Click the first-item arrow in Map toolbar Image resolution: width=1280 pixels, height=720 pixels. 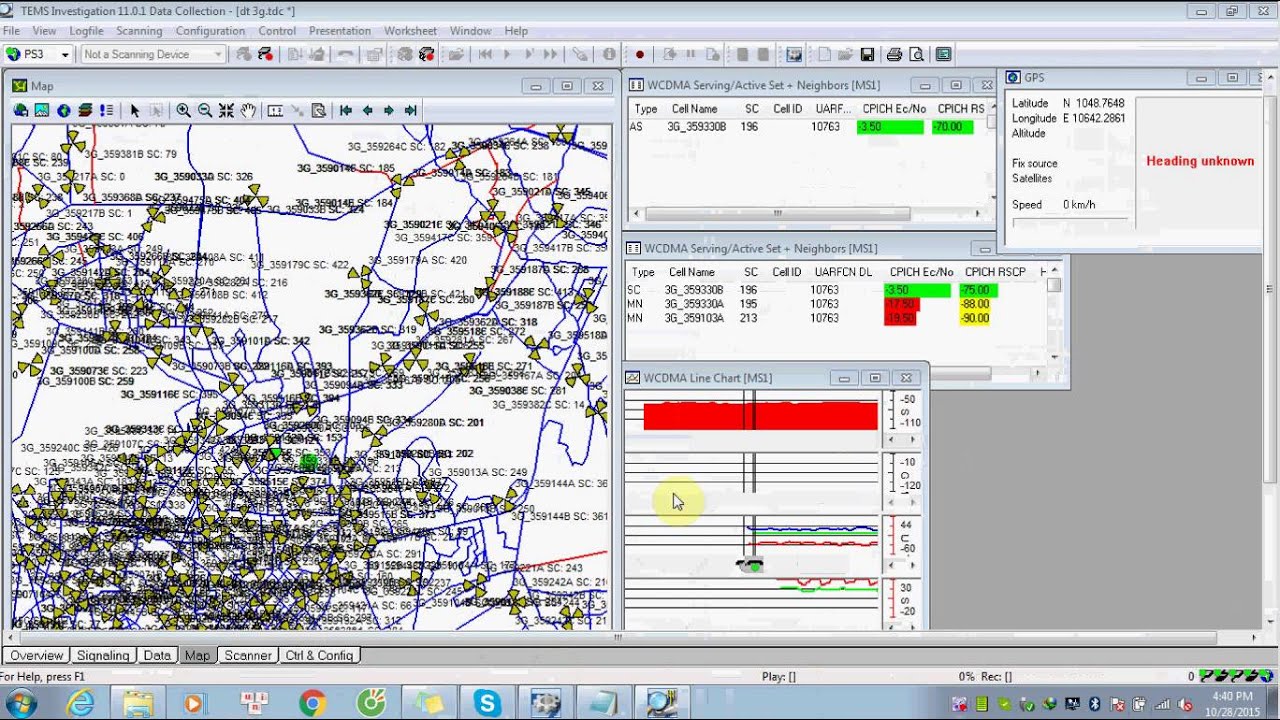(x=346, y=110)
